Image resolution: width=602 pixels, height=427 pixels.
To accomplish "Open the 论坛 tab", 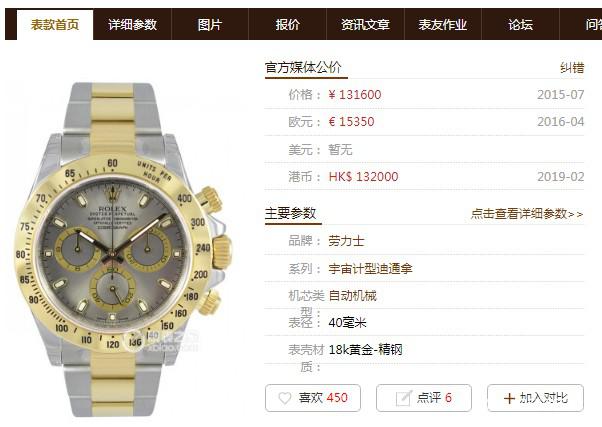I will pyautogui.click(x=520, y=25).
